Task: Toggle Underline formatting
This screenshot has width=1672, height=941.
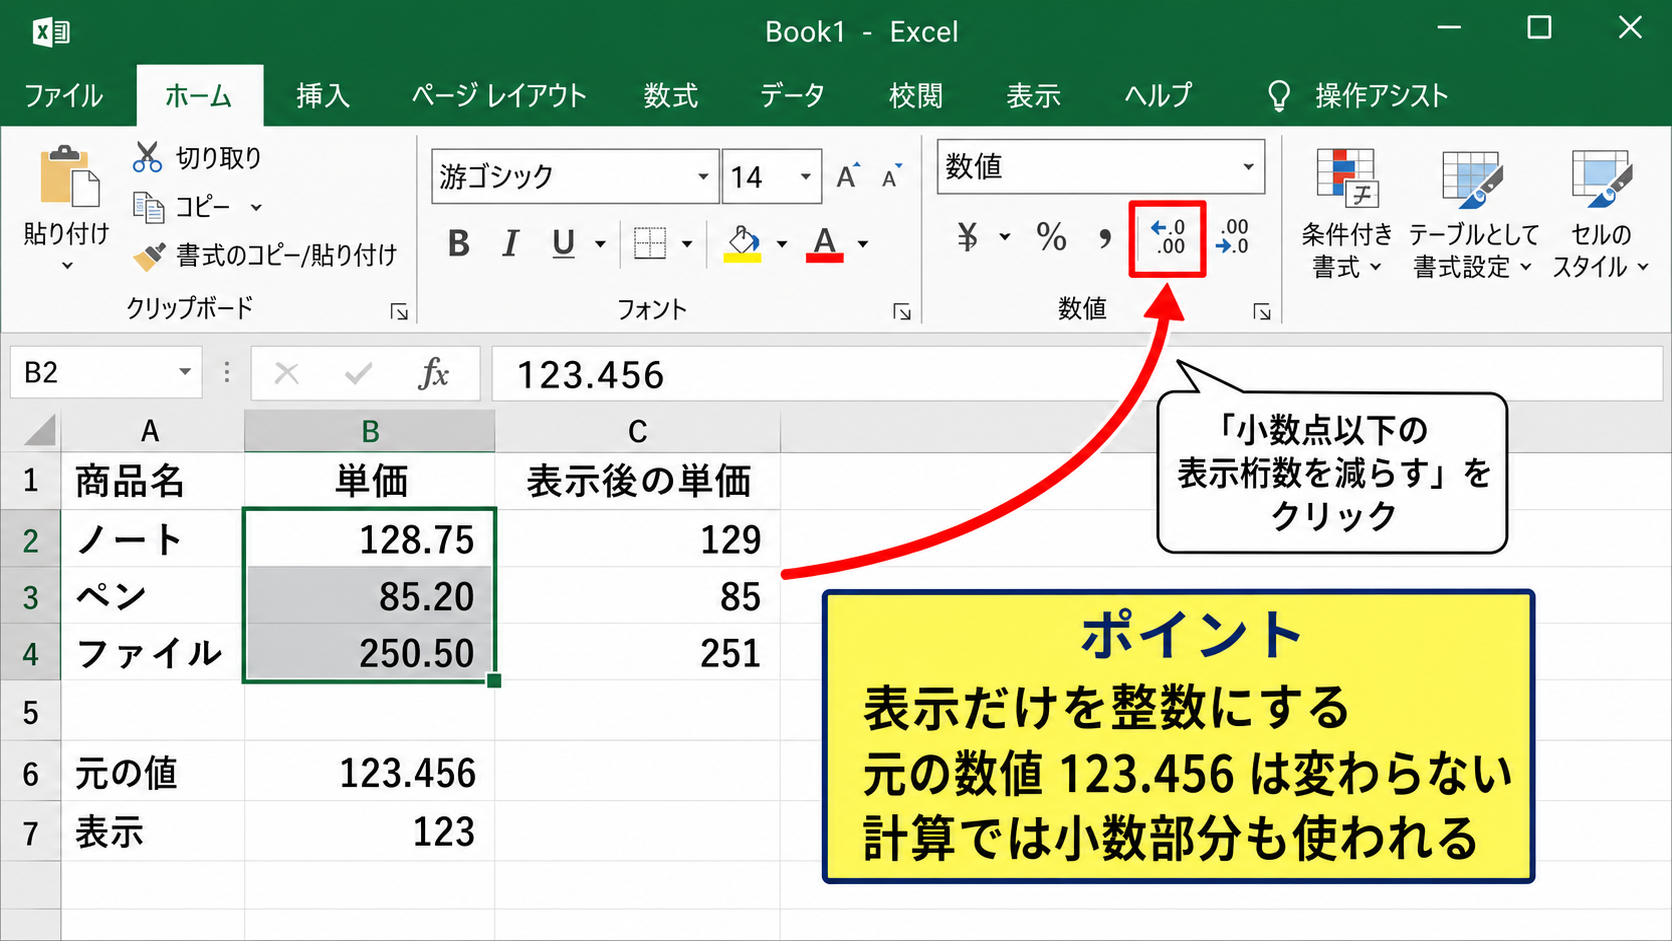Action: [x=564, y=243]
